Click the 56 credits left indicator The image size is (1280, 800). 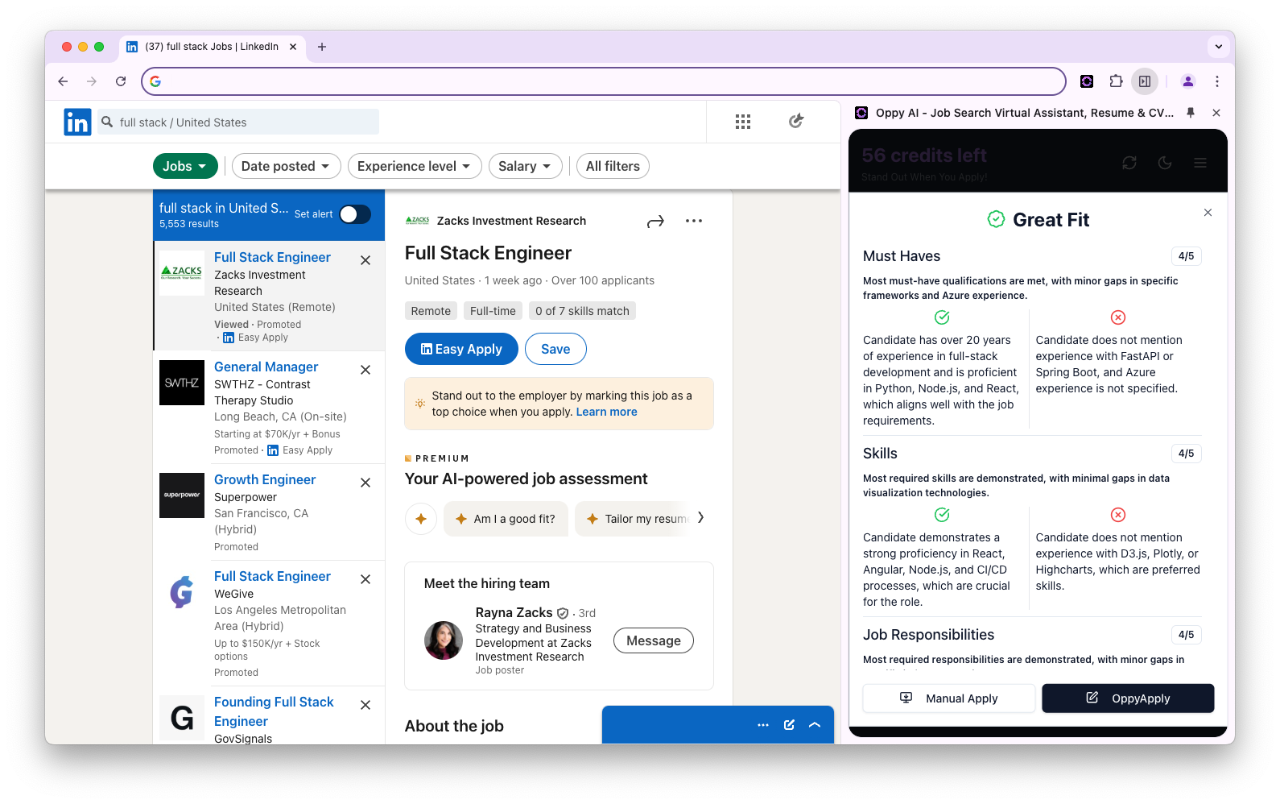click(x=923, y=155)
